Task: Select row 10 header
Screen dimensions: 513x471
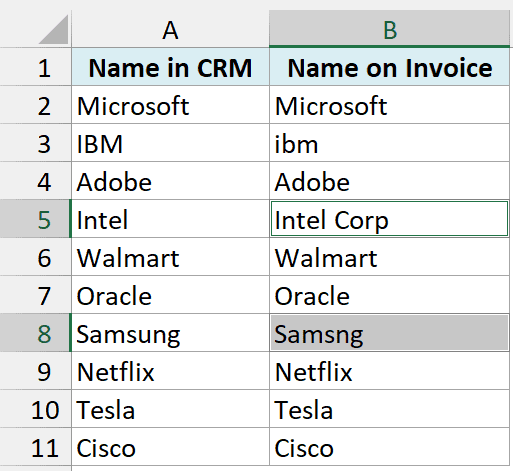Action: click(x=35, y=409)
